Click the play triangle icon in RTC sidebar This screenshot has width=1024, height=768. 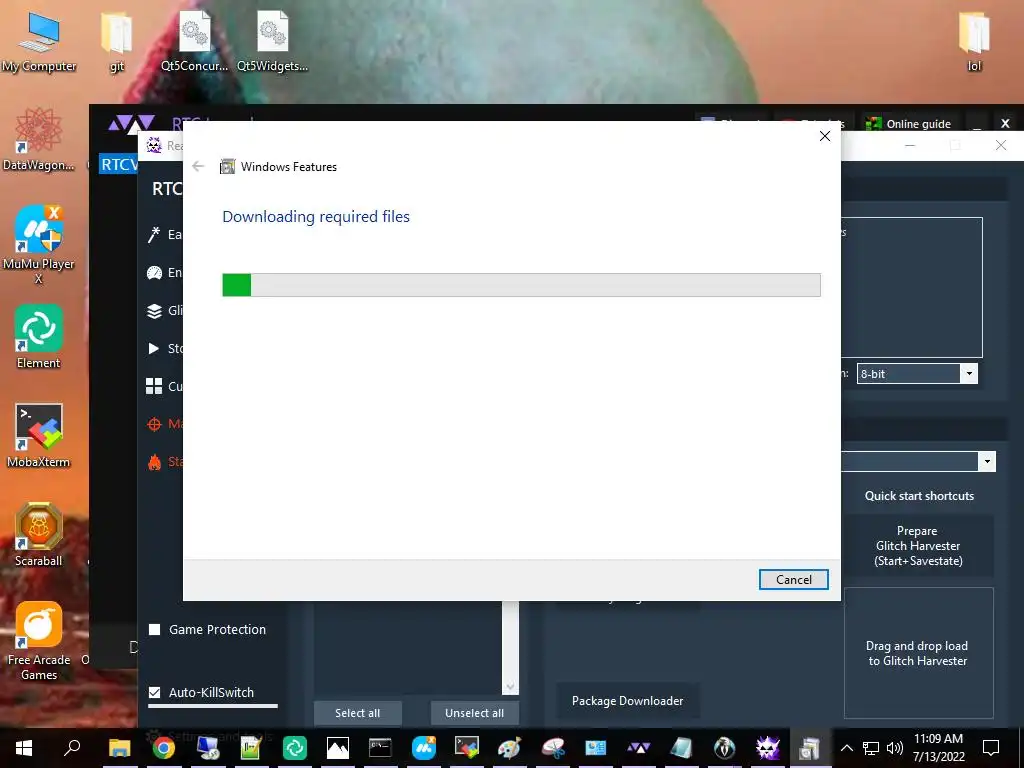coord(154,349)
